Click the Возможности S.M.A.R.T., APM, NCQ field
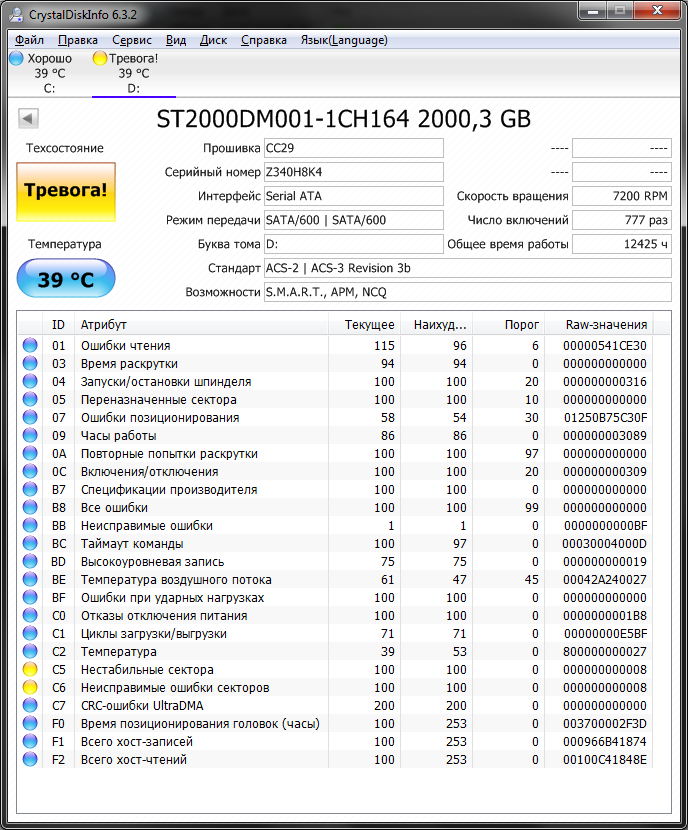688x830 pixels. [x=468, y=292]
